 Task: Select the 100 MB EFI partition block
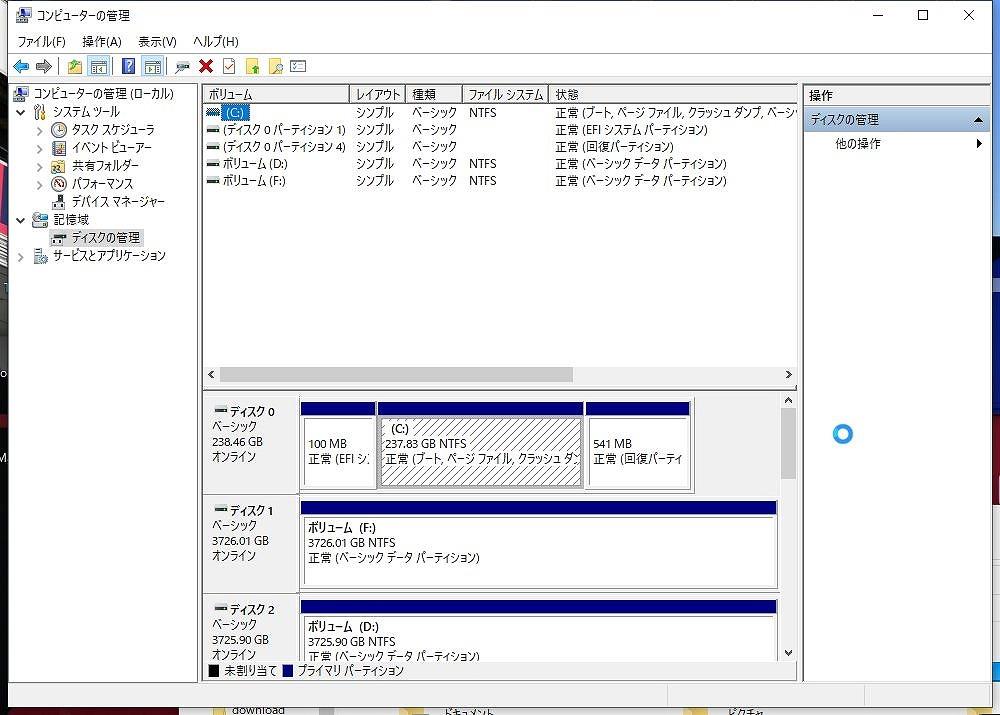click(338, 446)
